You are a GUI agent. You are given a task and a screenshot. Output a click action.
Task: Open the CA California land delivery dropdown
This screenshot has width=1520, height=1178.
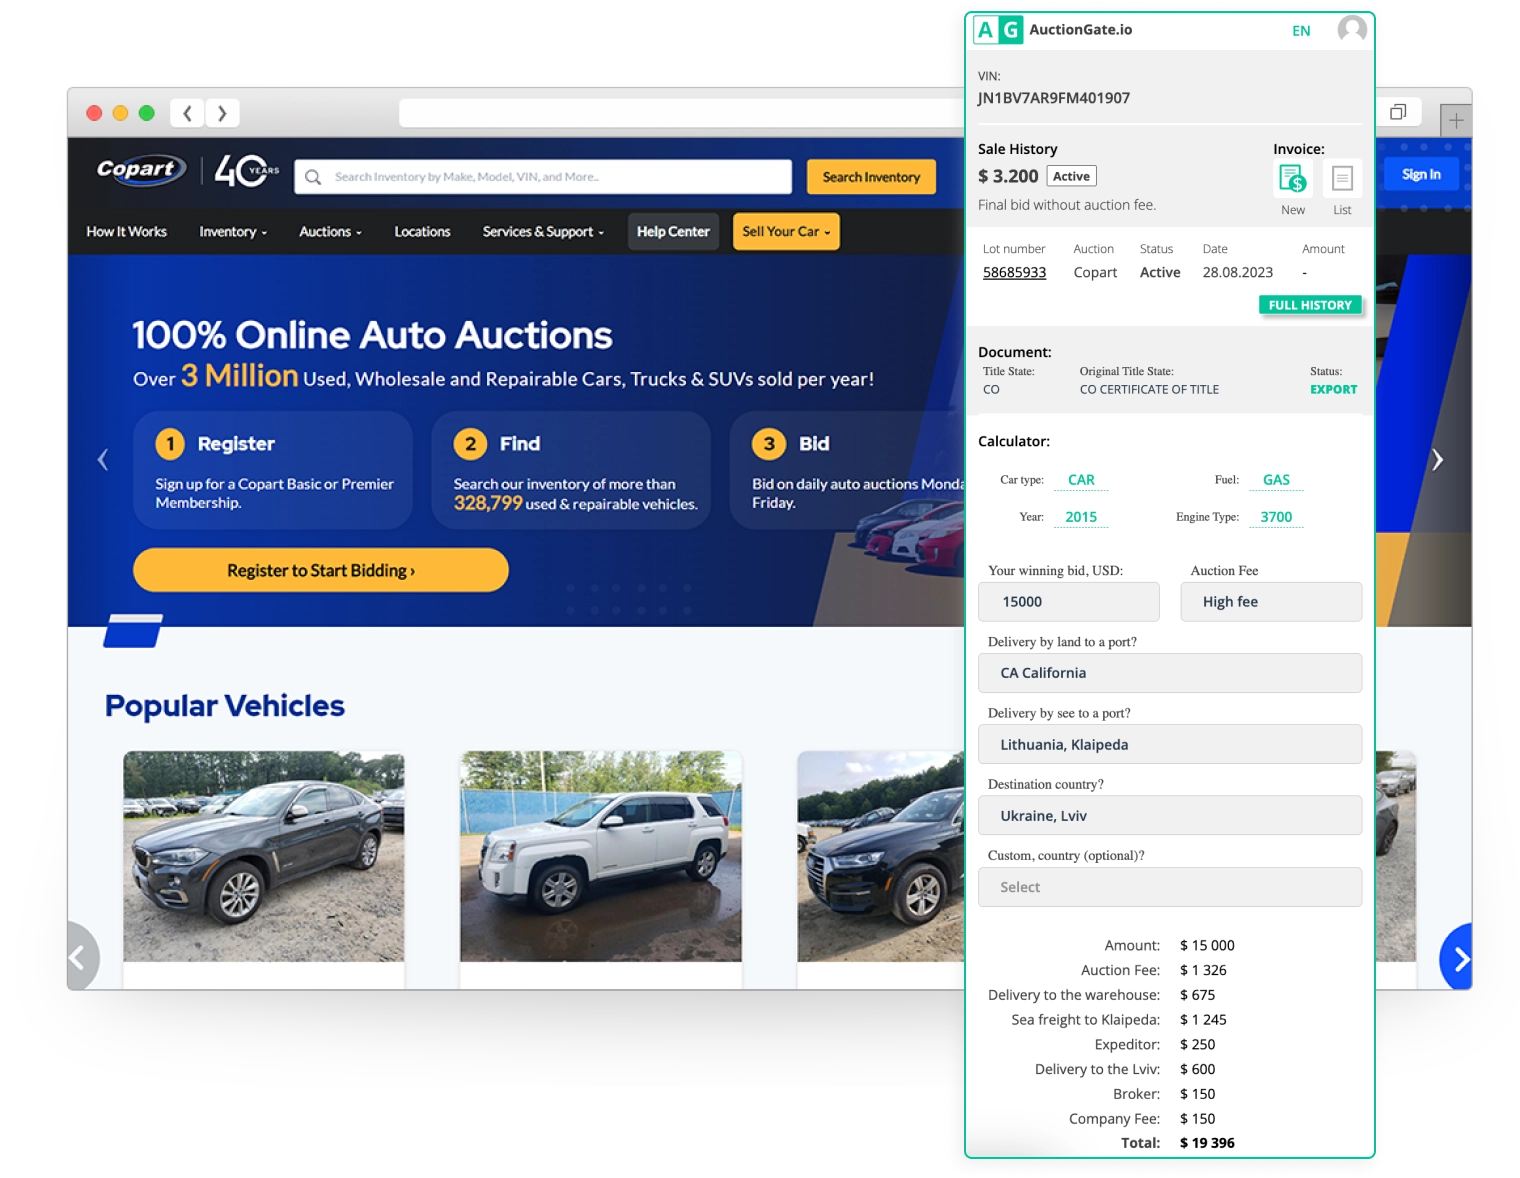tap(1170, 673)
